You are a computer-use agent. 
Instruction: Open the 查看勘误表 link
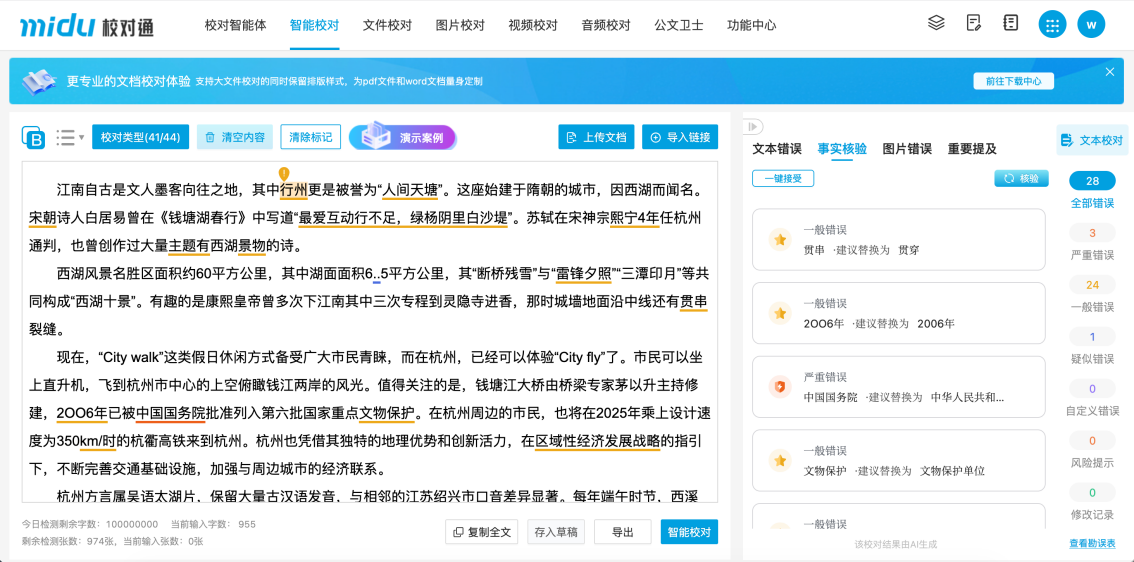(1092, 544)
